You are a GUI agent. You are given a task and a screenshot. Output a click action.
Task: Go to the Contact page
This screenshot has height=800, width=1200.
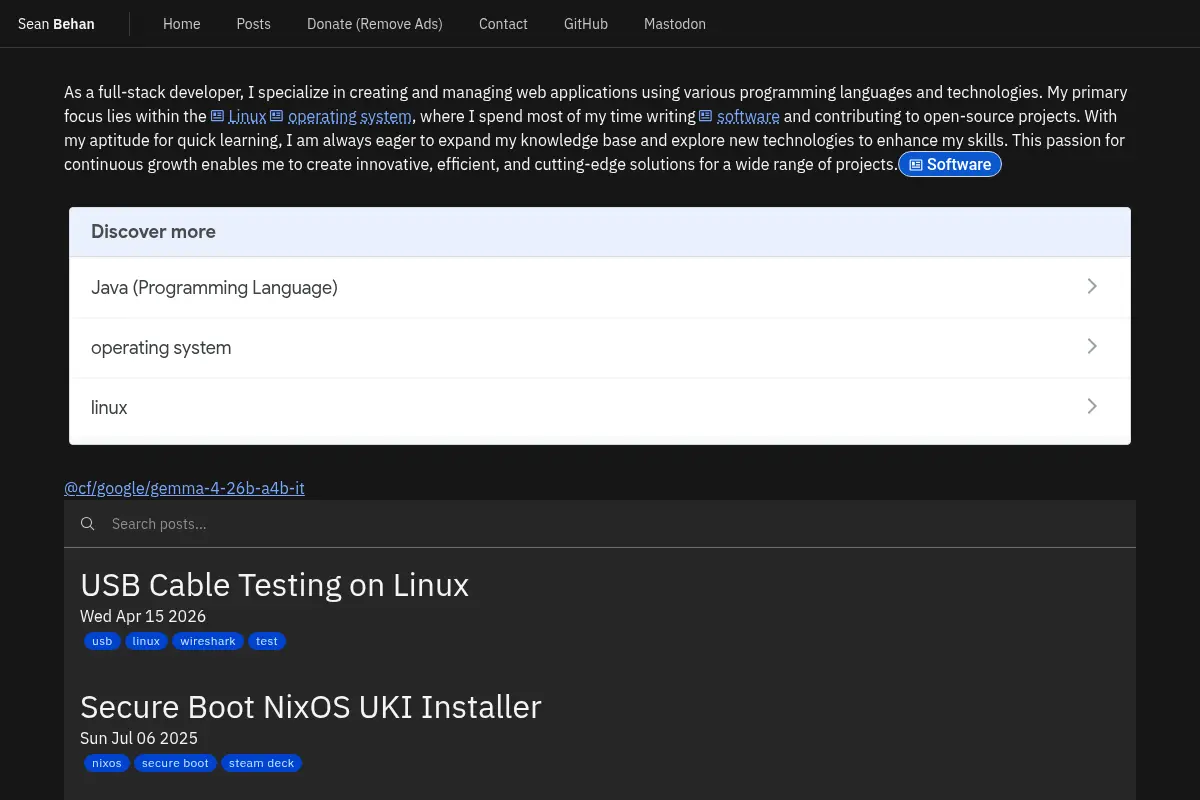click(x=503, y=24)
